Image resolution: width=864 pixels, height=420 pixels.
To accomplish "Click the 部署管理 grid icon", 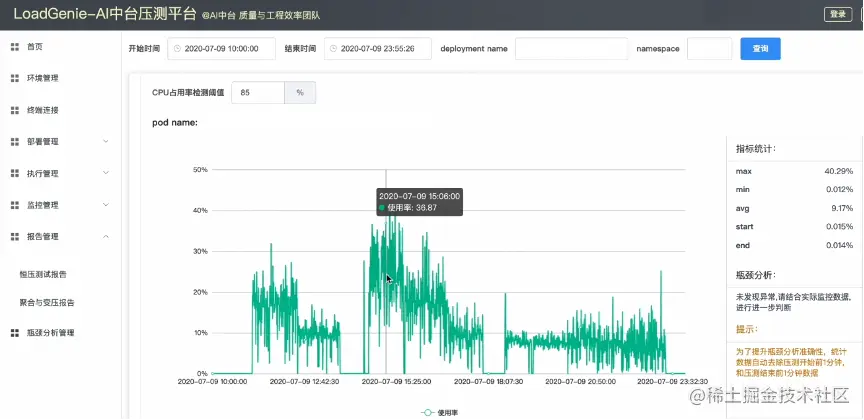I will (15, 142).
